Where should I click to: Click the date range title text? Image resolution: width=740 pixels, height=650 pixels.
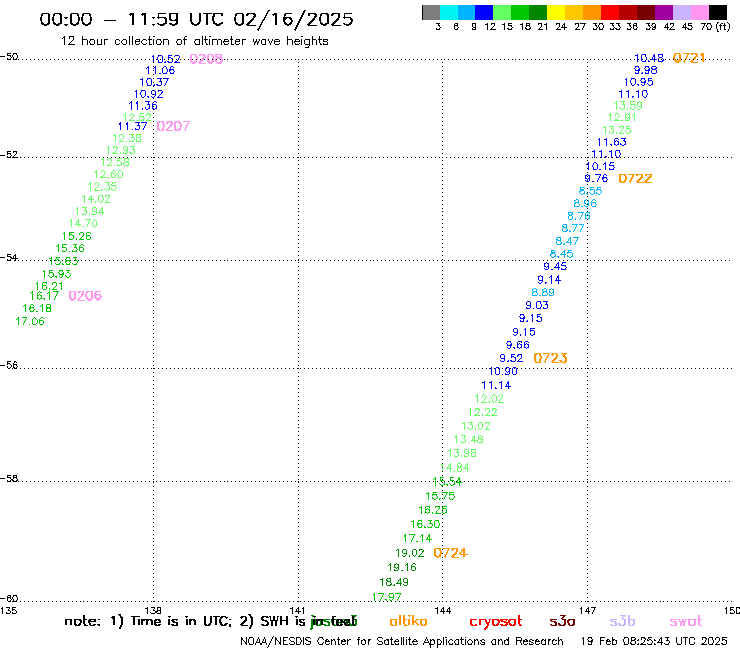196,19
